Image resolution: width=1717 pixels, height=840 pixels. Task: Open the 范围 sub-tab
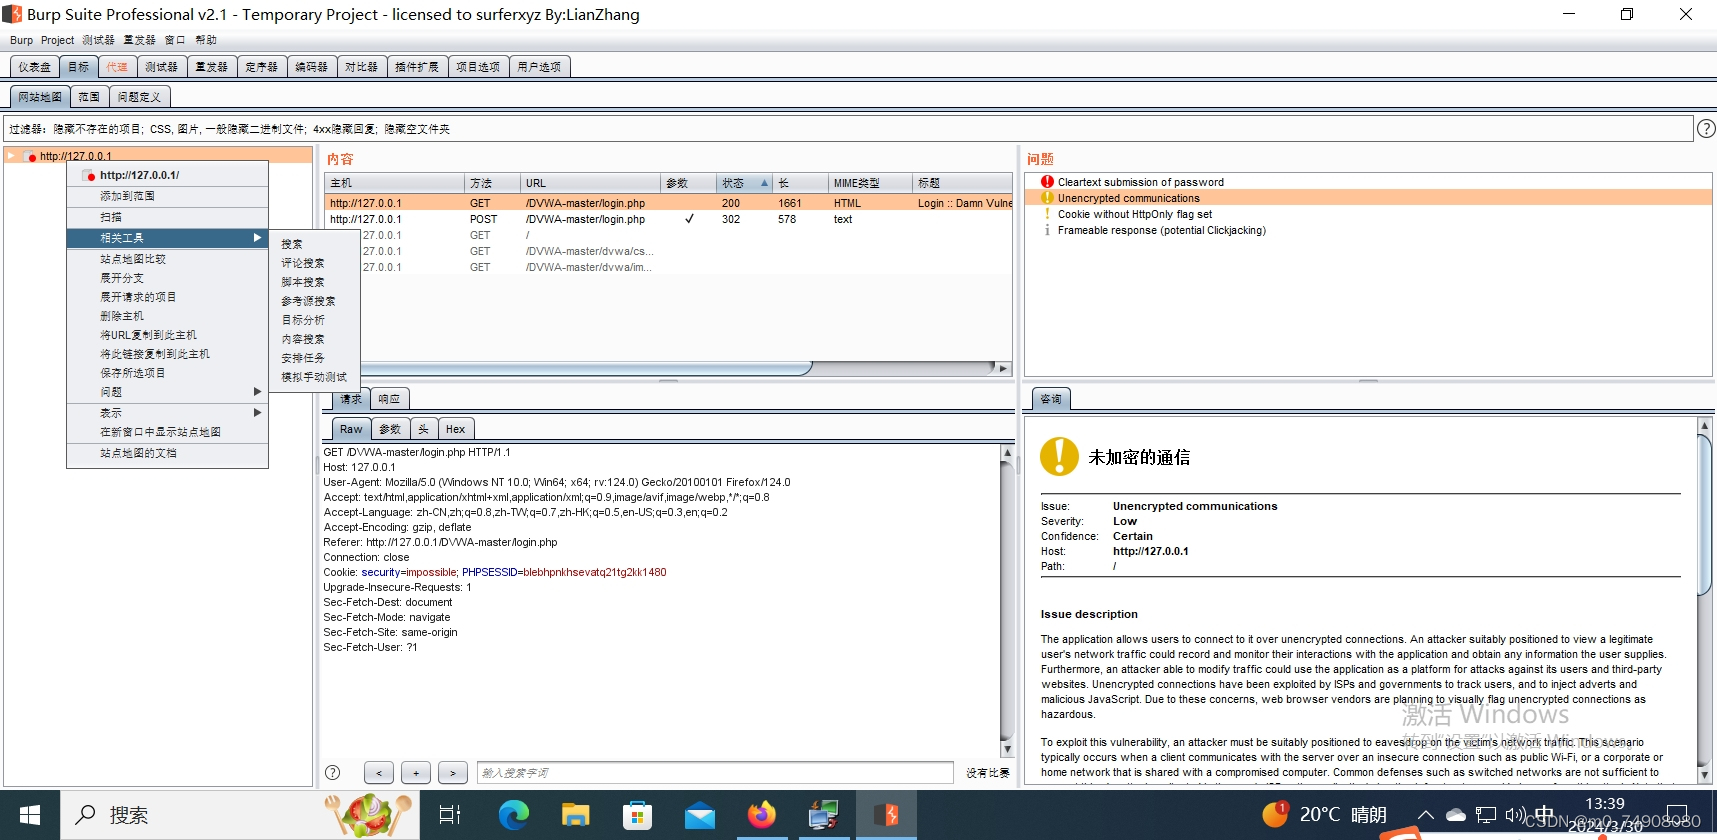89,97
